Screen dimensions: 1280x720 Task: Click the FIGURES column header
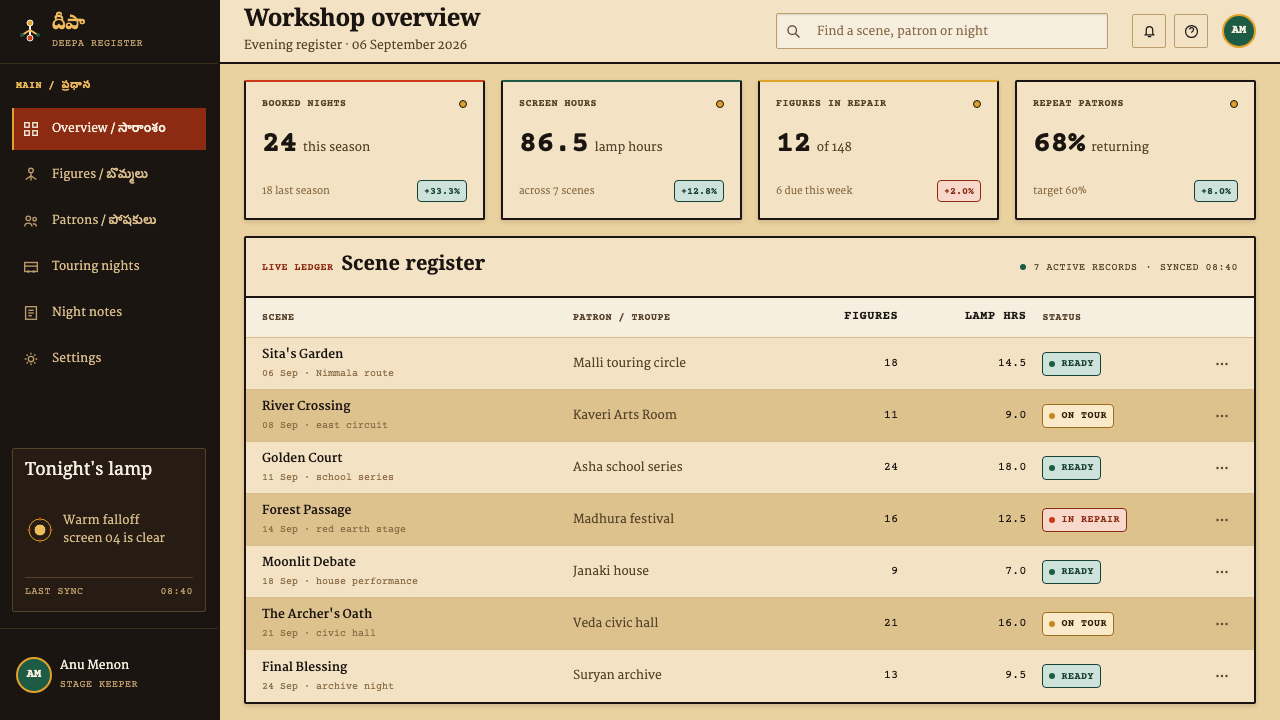pyautogui.click(x=871, y=316)
